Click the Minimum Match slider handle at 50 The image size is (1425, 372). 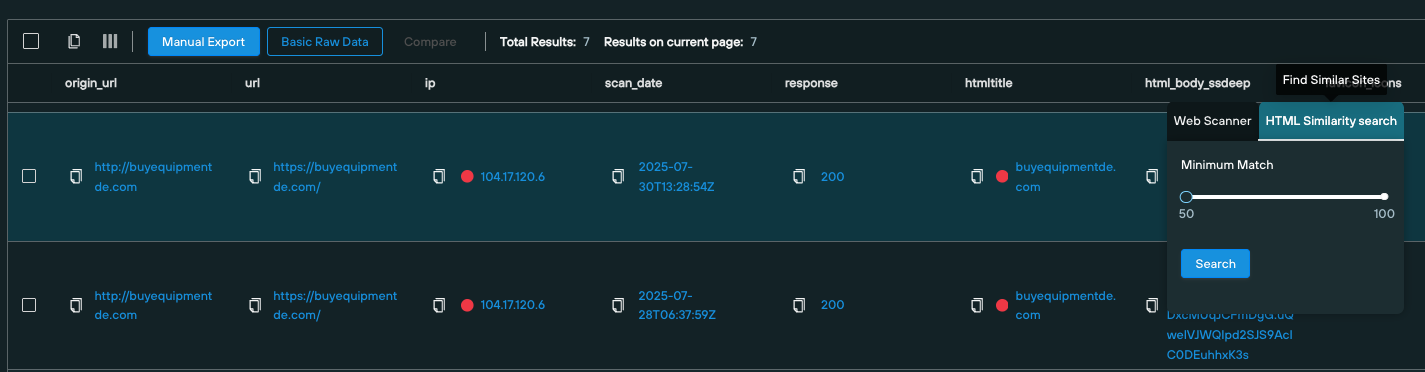pos(1186,197)
